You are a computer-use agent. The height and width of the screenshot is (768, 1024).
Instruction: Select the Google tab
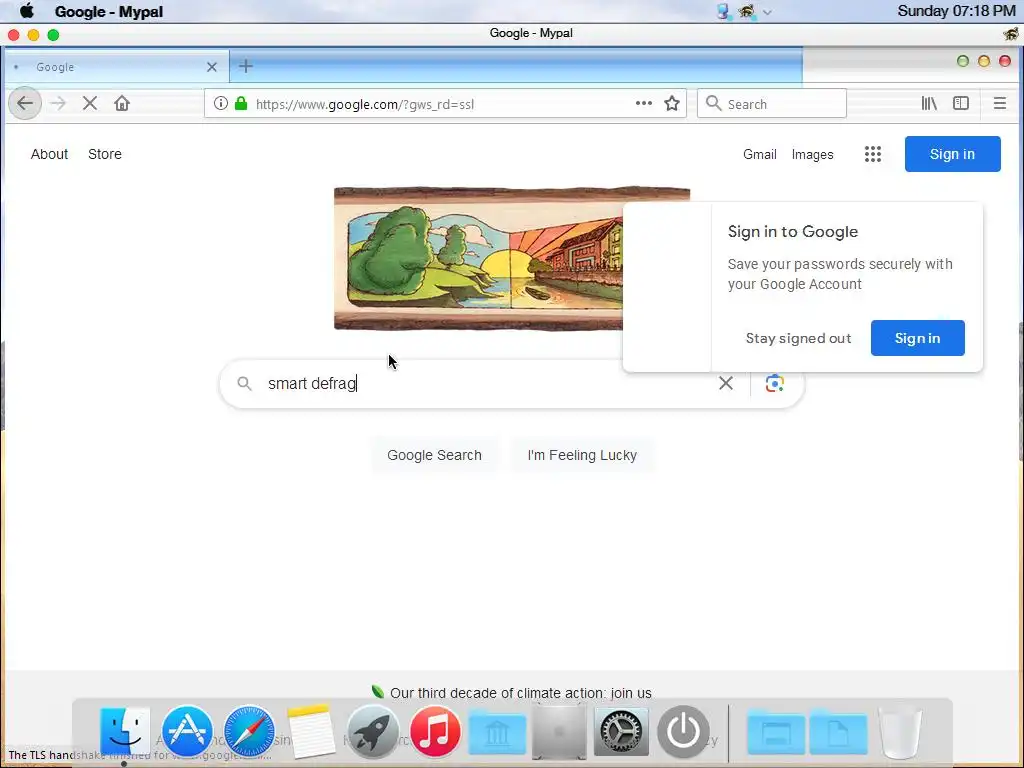pyautogui.click(x=116, y=67)
